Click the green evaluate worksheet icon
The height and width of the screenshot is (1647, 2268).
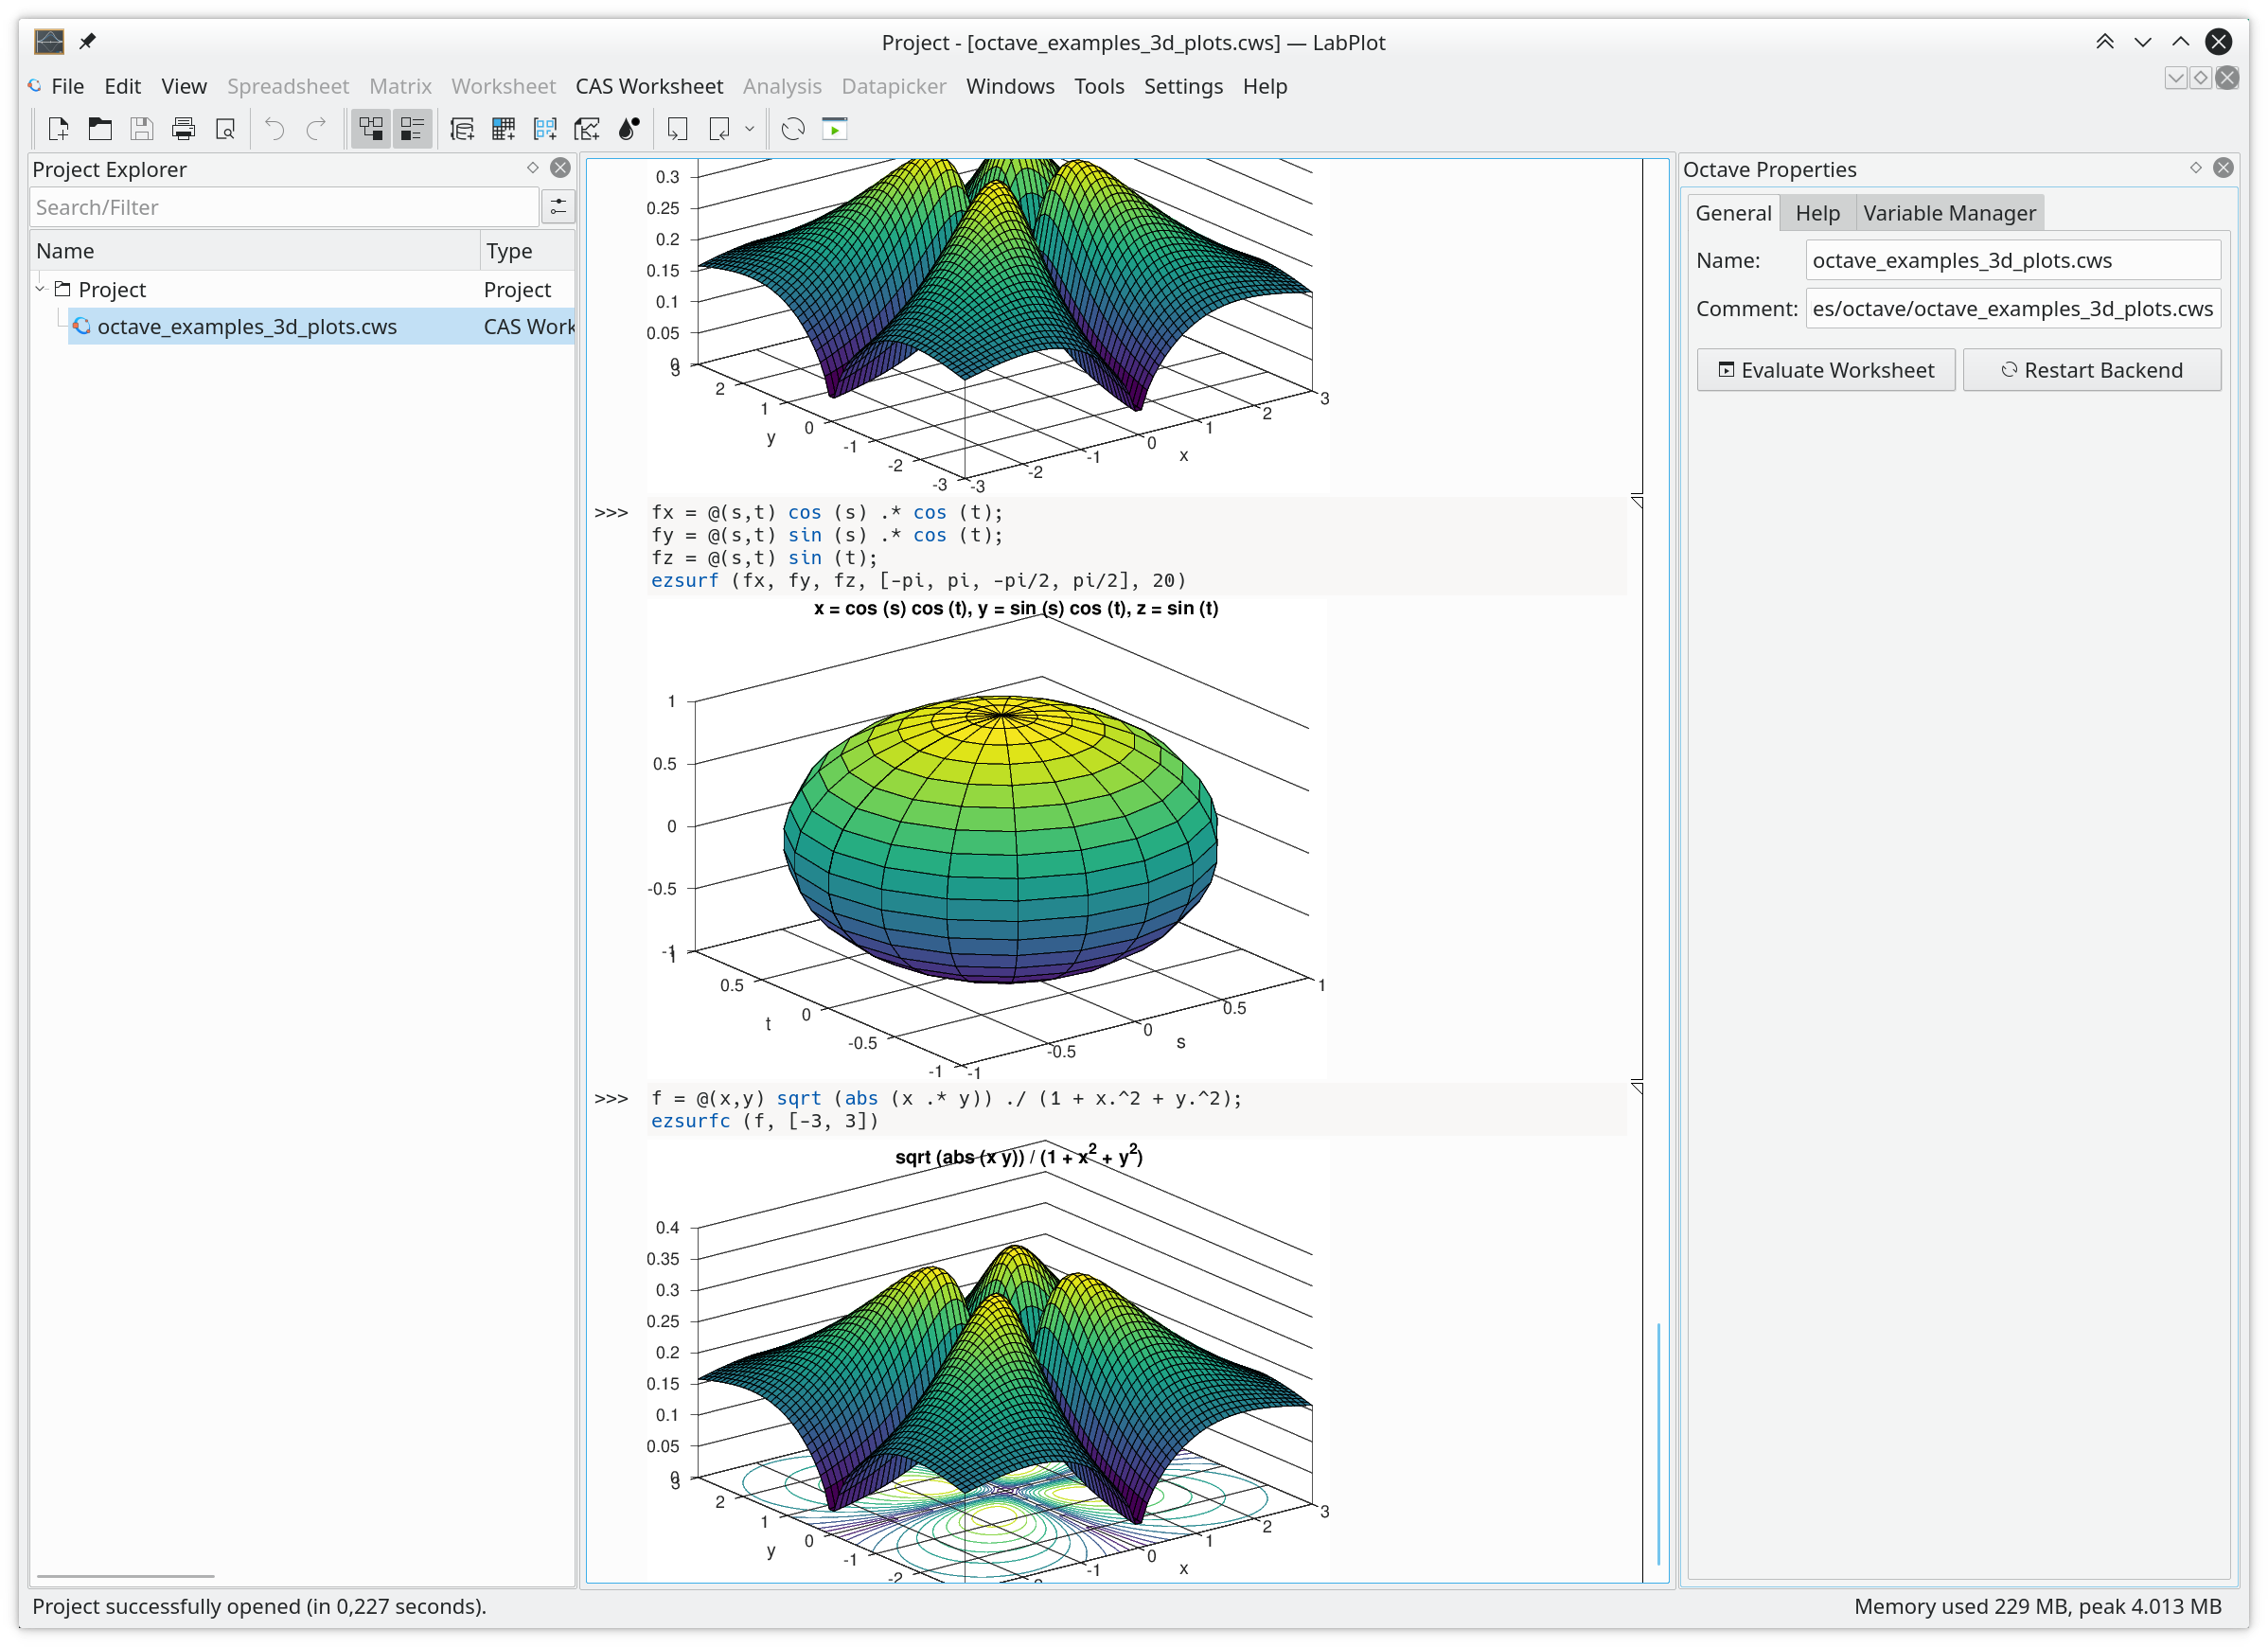pyautogui.click(x=835, y=129)
